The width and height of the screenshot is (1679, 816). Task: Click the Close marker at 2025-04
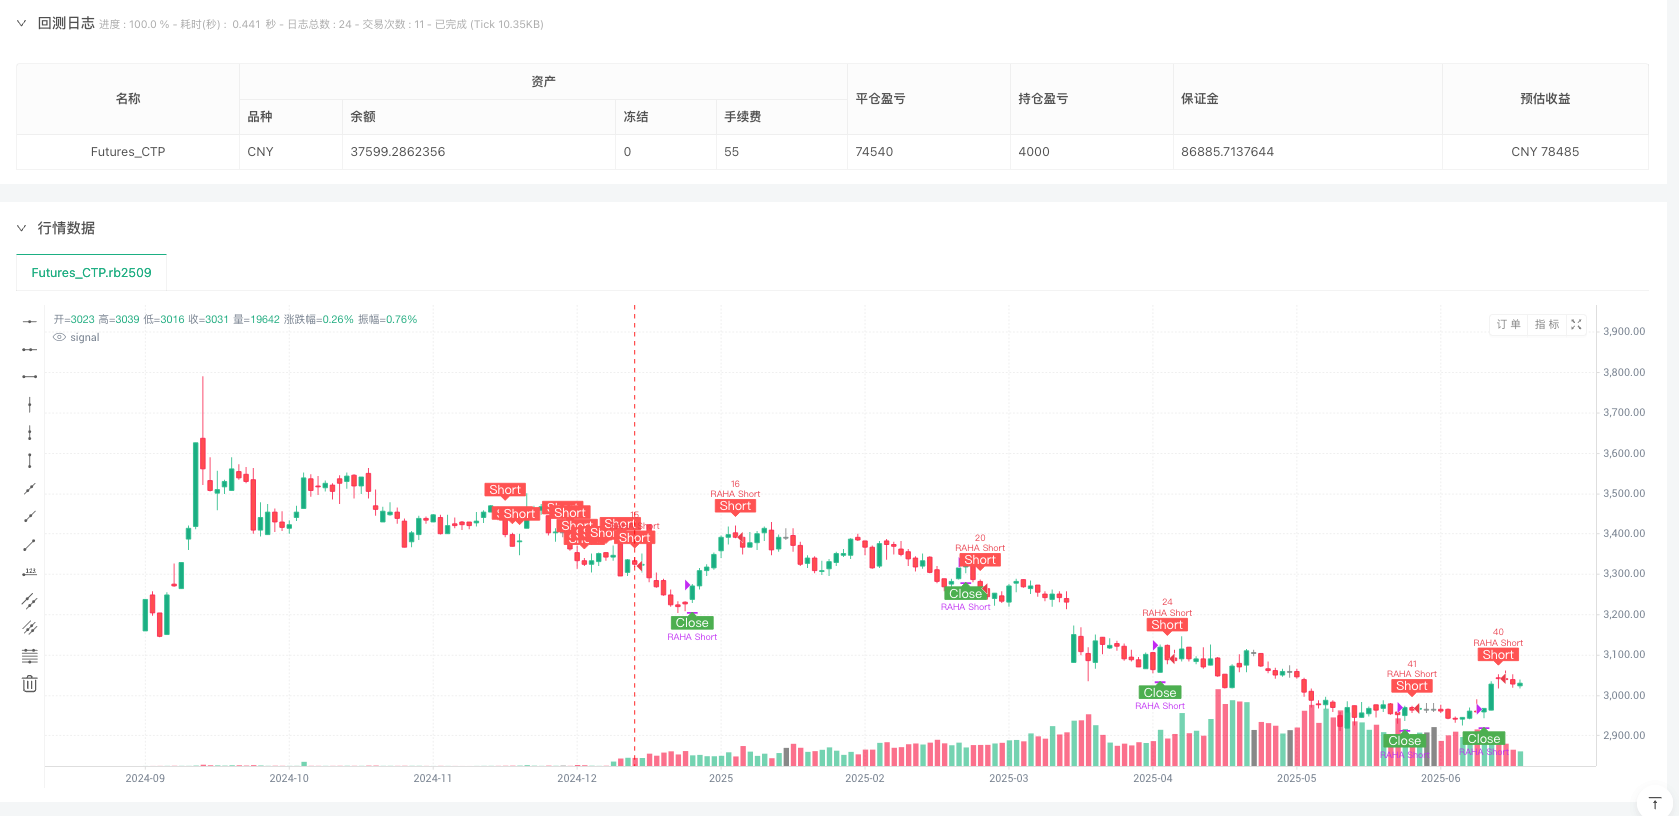tap(1160, 693)
